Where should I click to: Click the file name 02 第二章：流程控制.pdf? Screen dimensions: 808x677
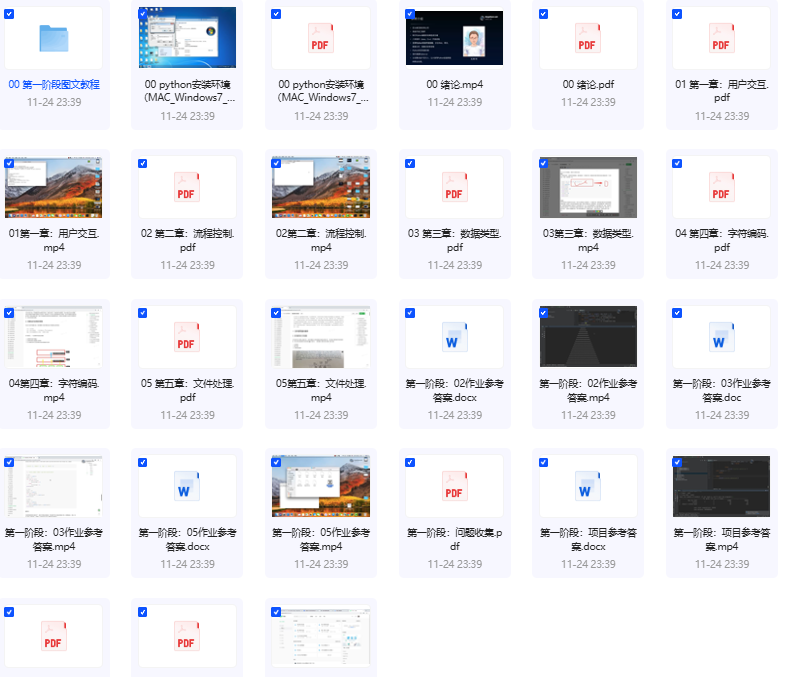187,240
